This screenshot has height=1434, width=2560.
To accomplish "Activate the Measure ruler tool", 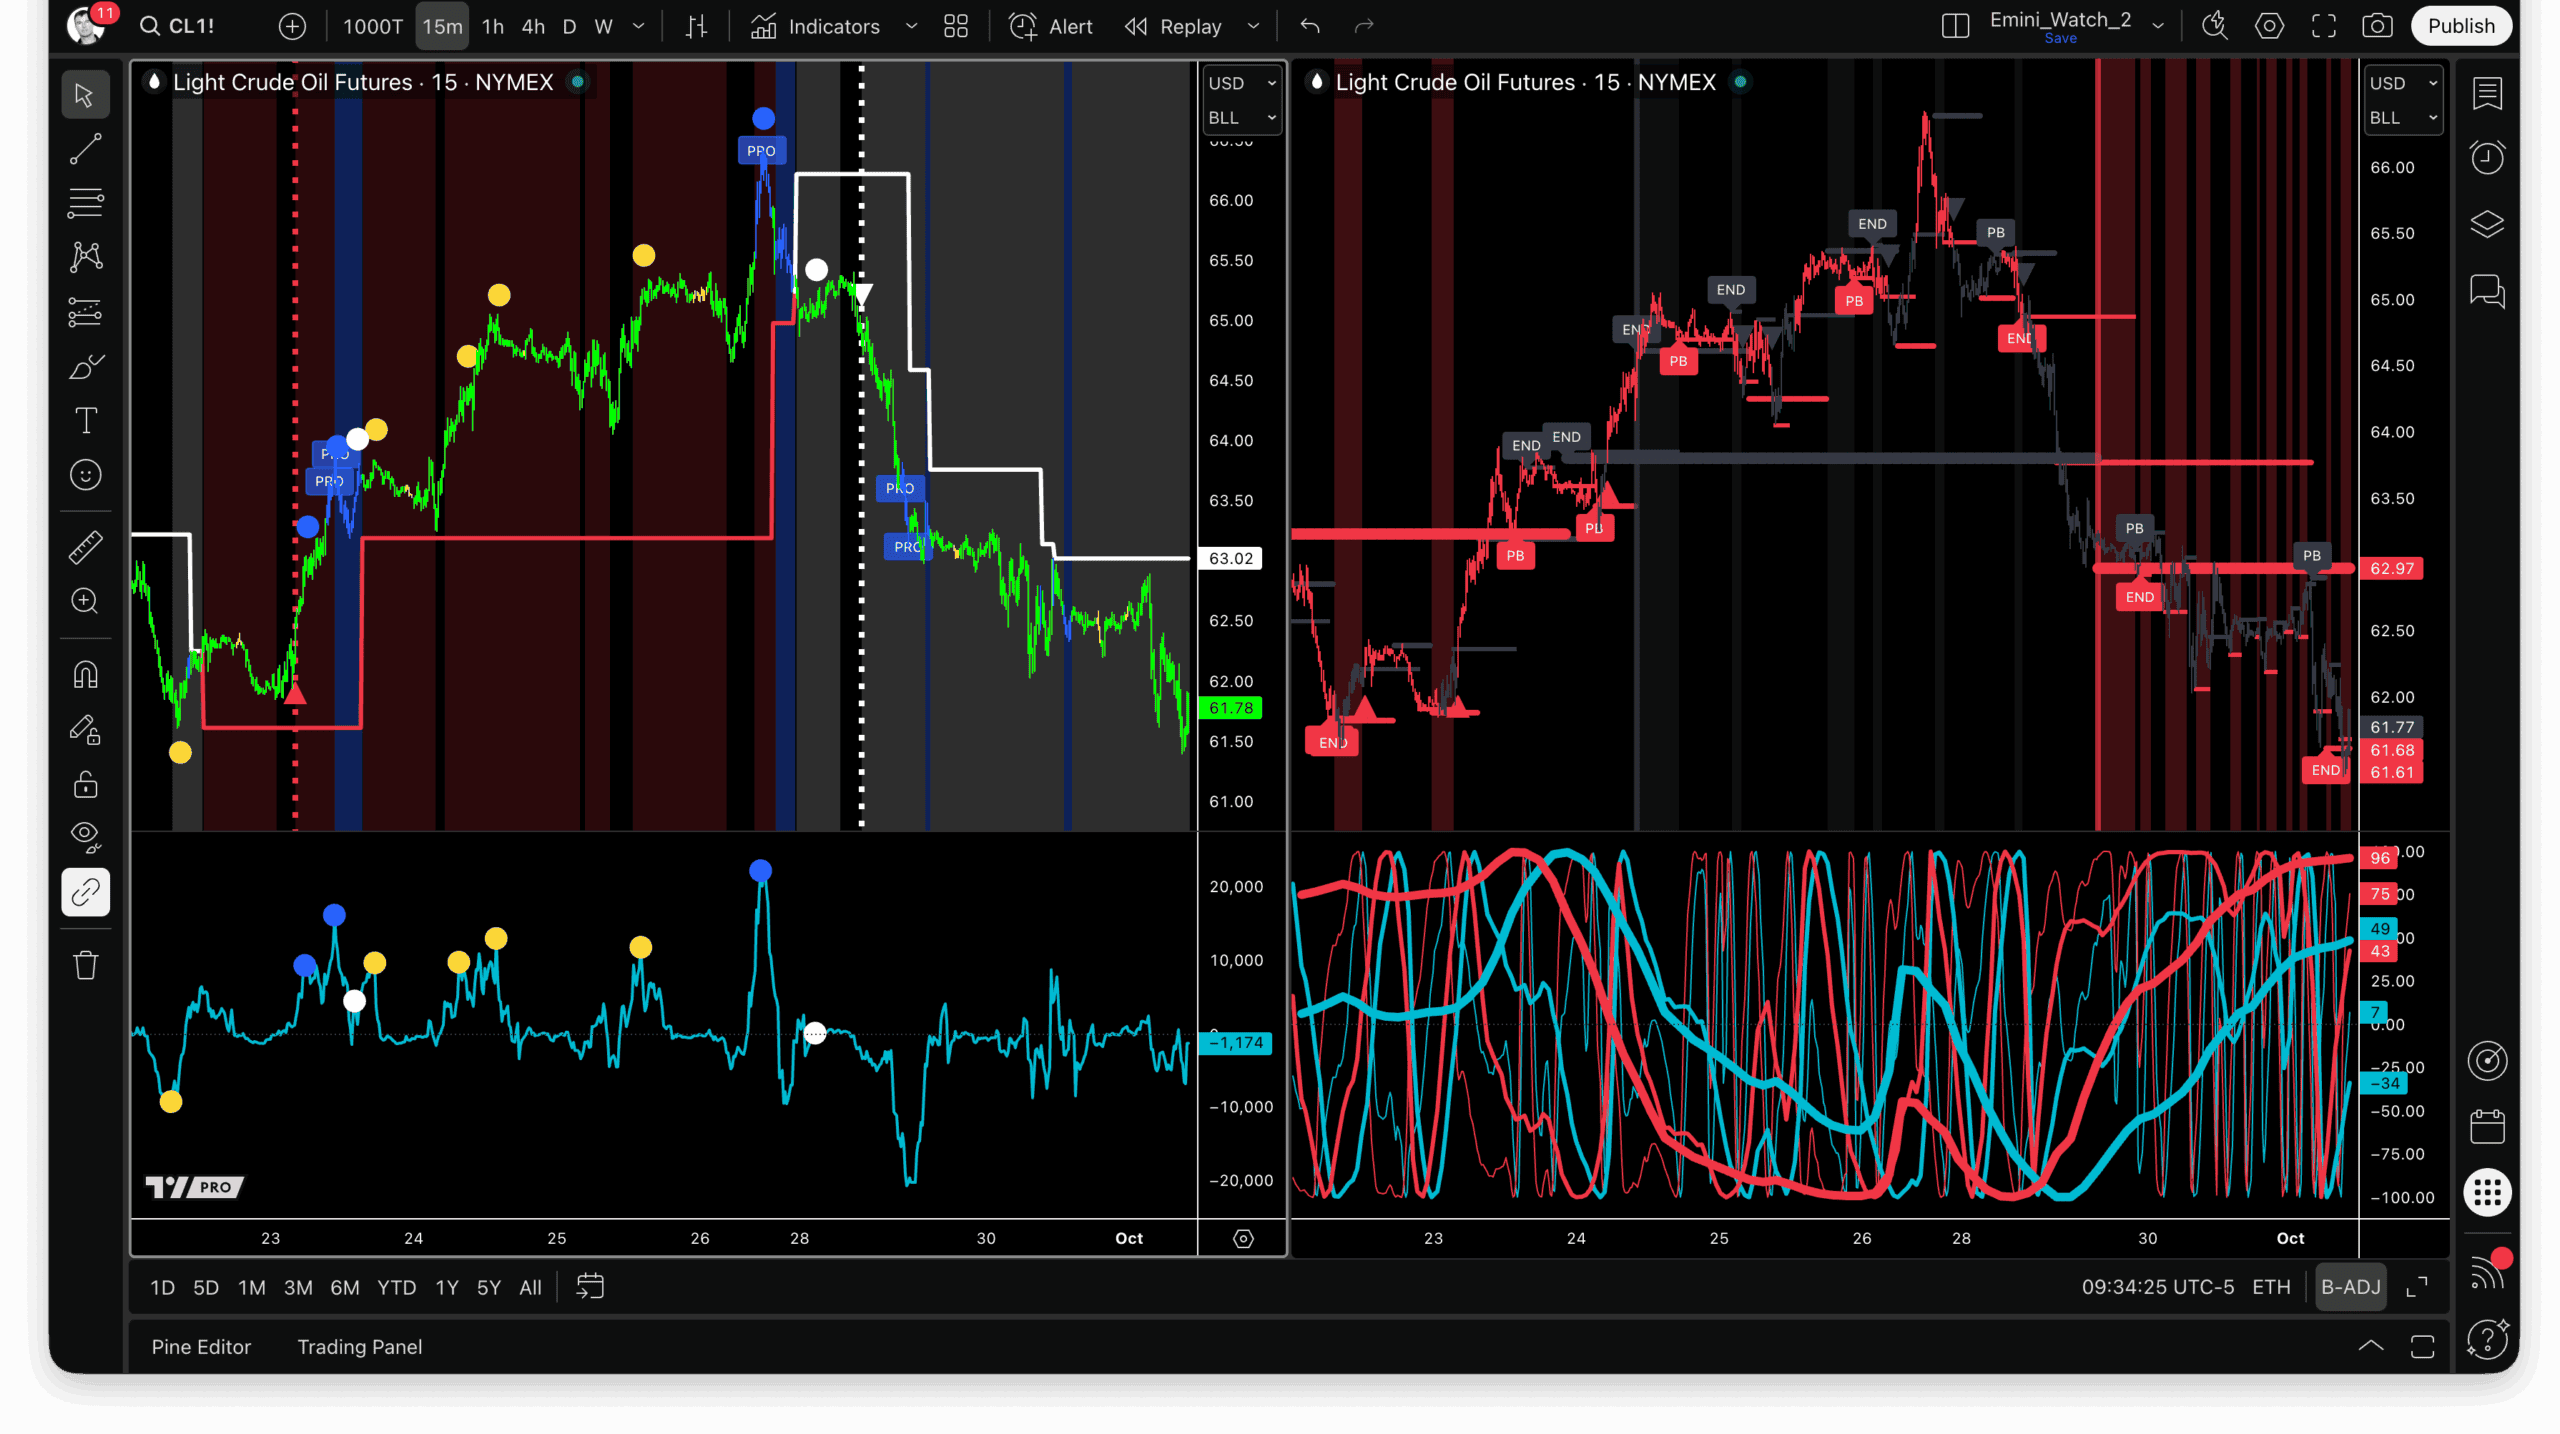I will [85, 547].
